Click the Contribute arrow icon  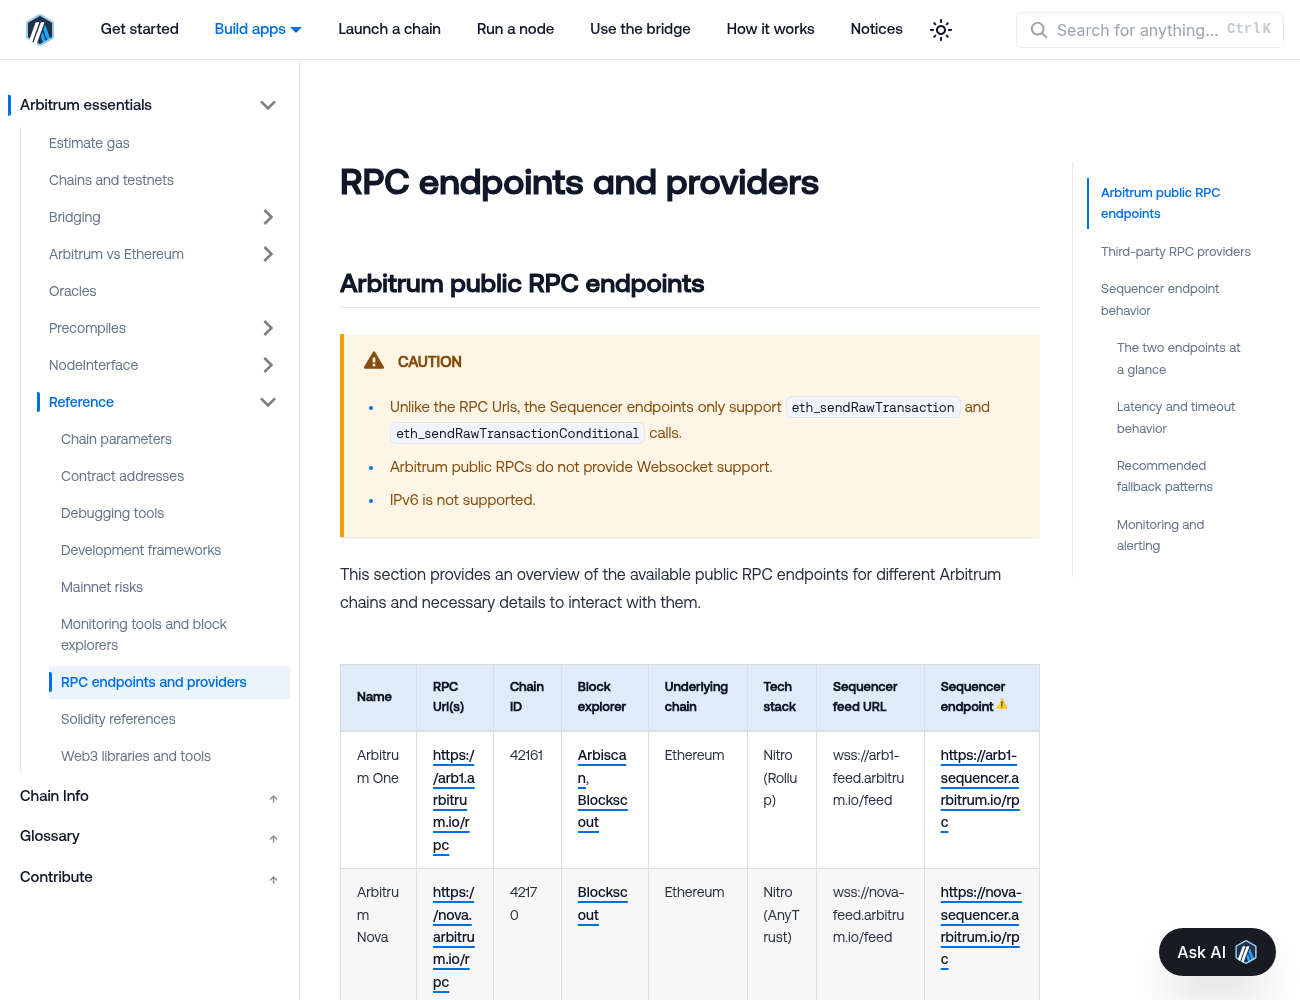click(x=273, y=879)
